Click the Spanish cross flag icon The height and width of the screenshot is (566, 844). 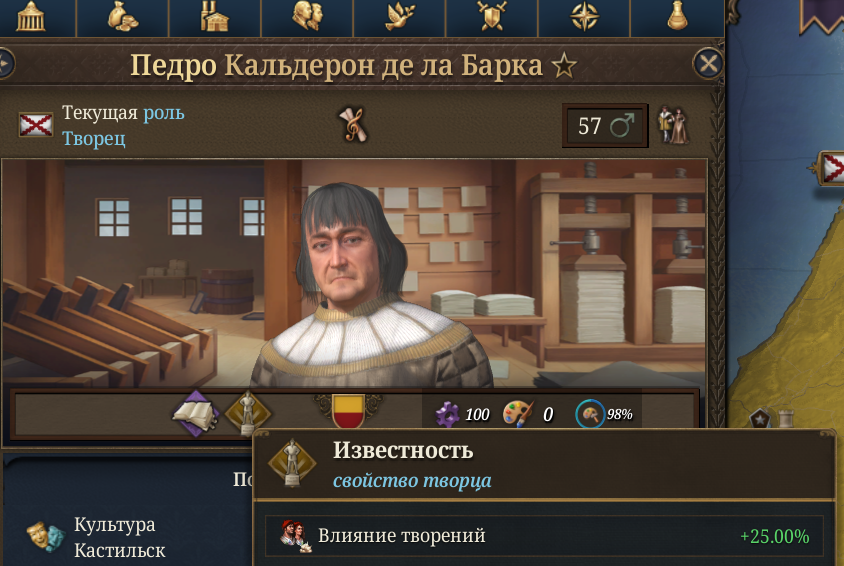[36, 125]
